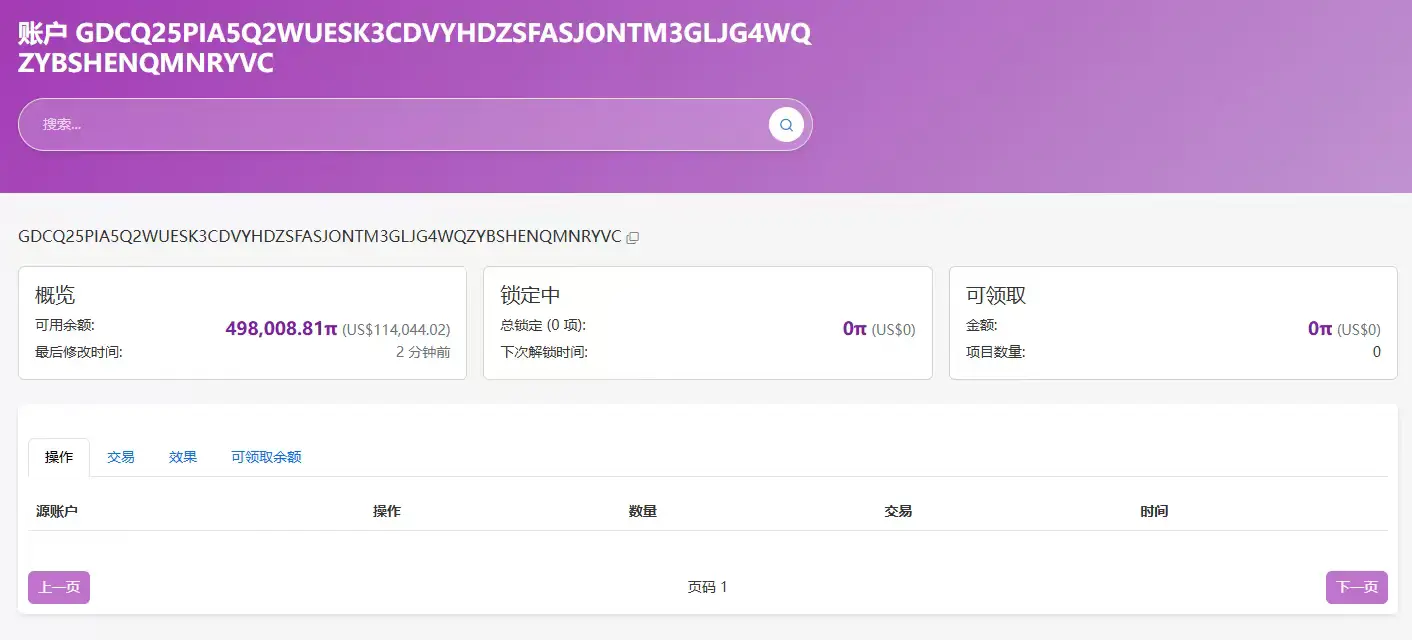Go to previous page with 上一页
Image resolution: width=1412 pixels, height=640 pixels.
pos(59,587)
